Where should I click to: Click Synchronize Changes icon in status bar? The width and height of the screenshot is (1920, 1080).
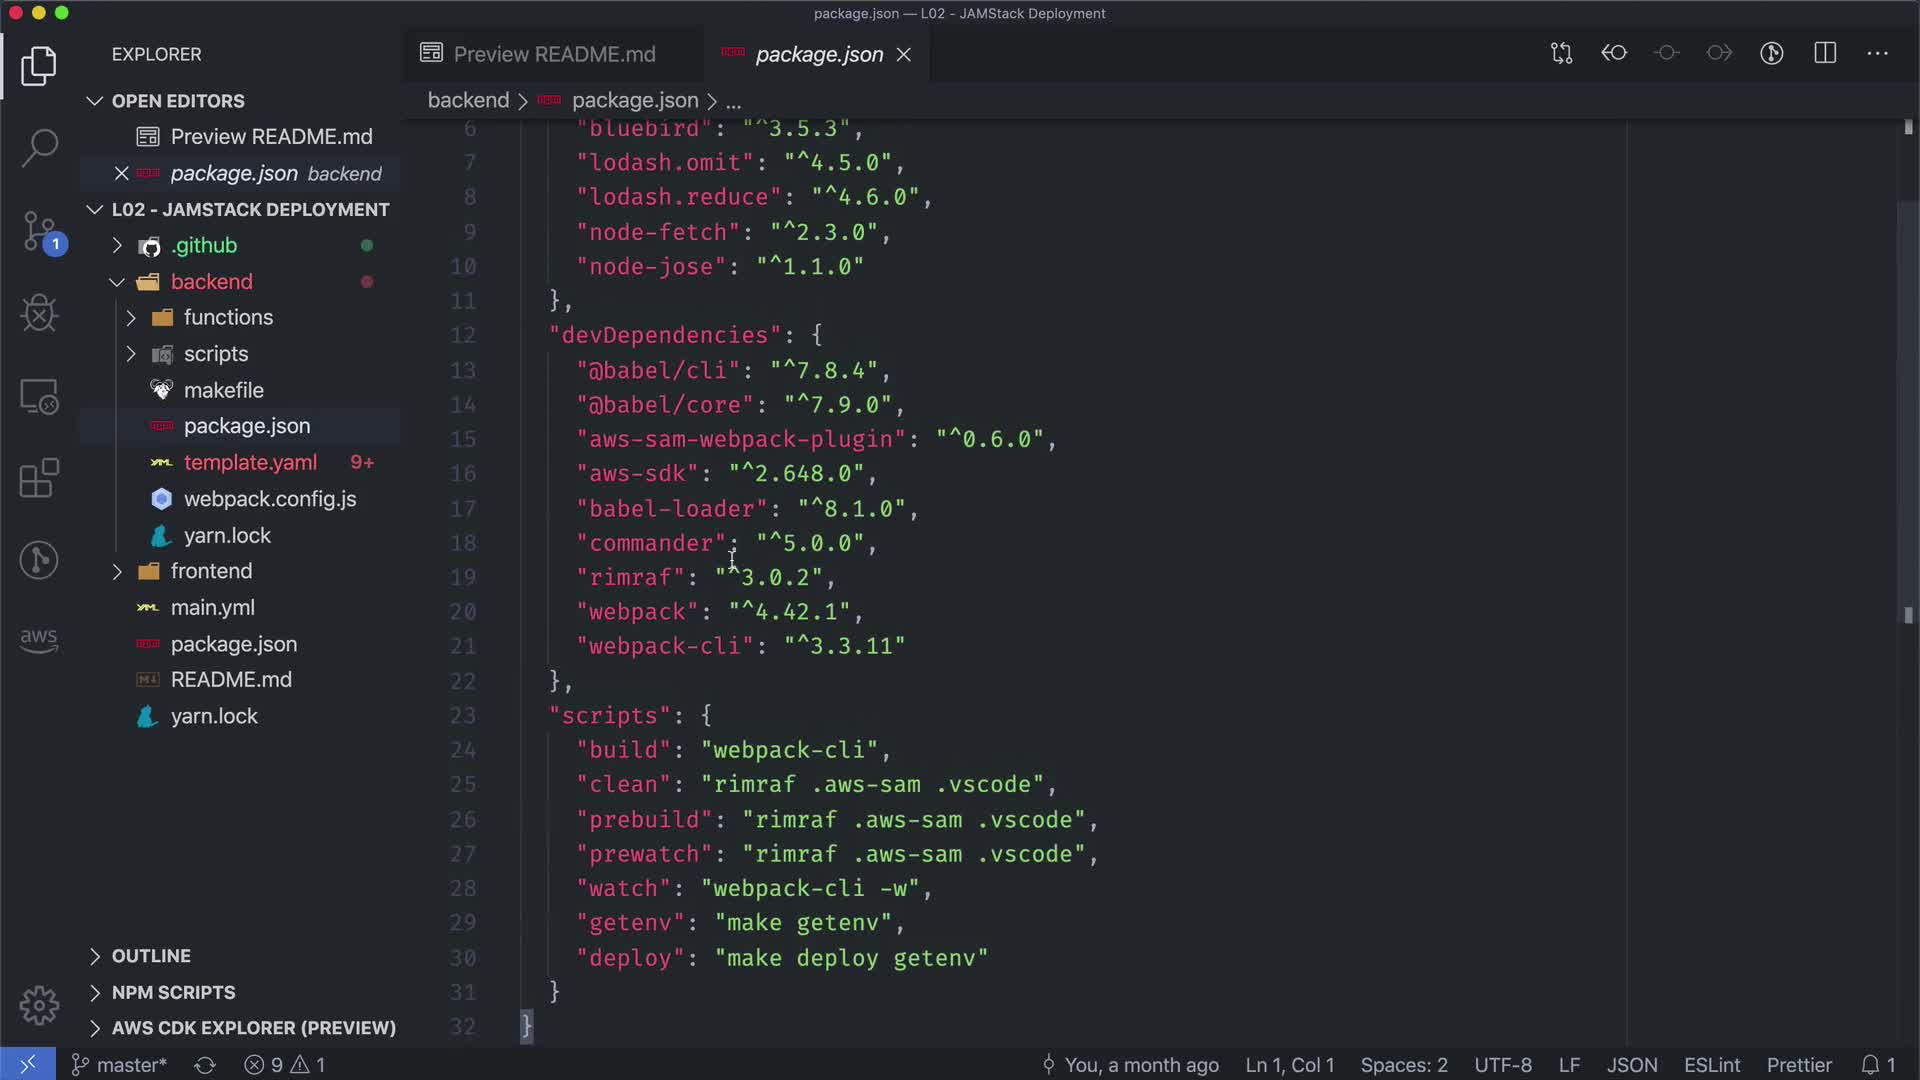tap(205, 1065)
